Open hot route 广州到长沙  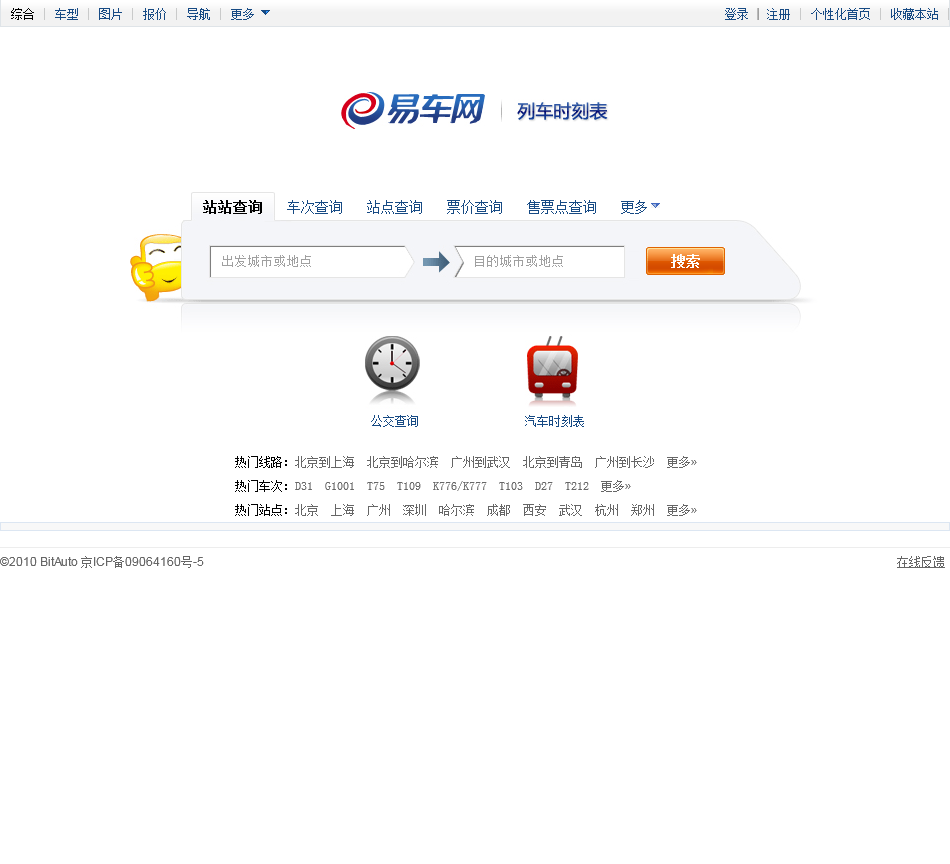(x=625, y=462)
